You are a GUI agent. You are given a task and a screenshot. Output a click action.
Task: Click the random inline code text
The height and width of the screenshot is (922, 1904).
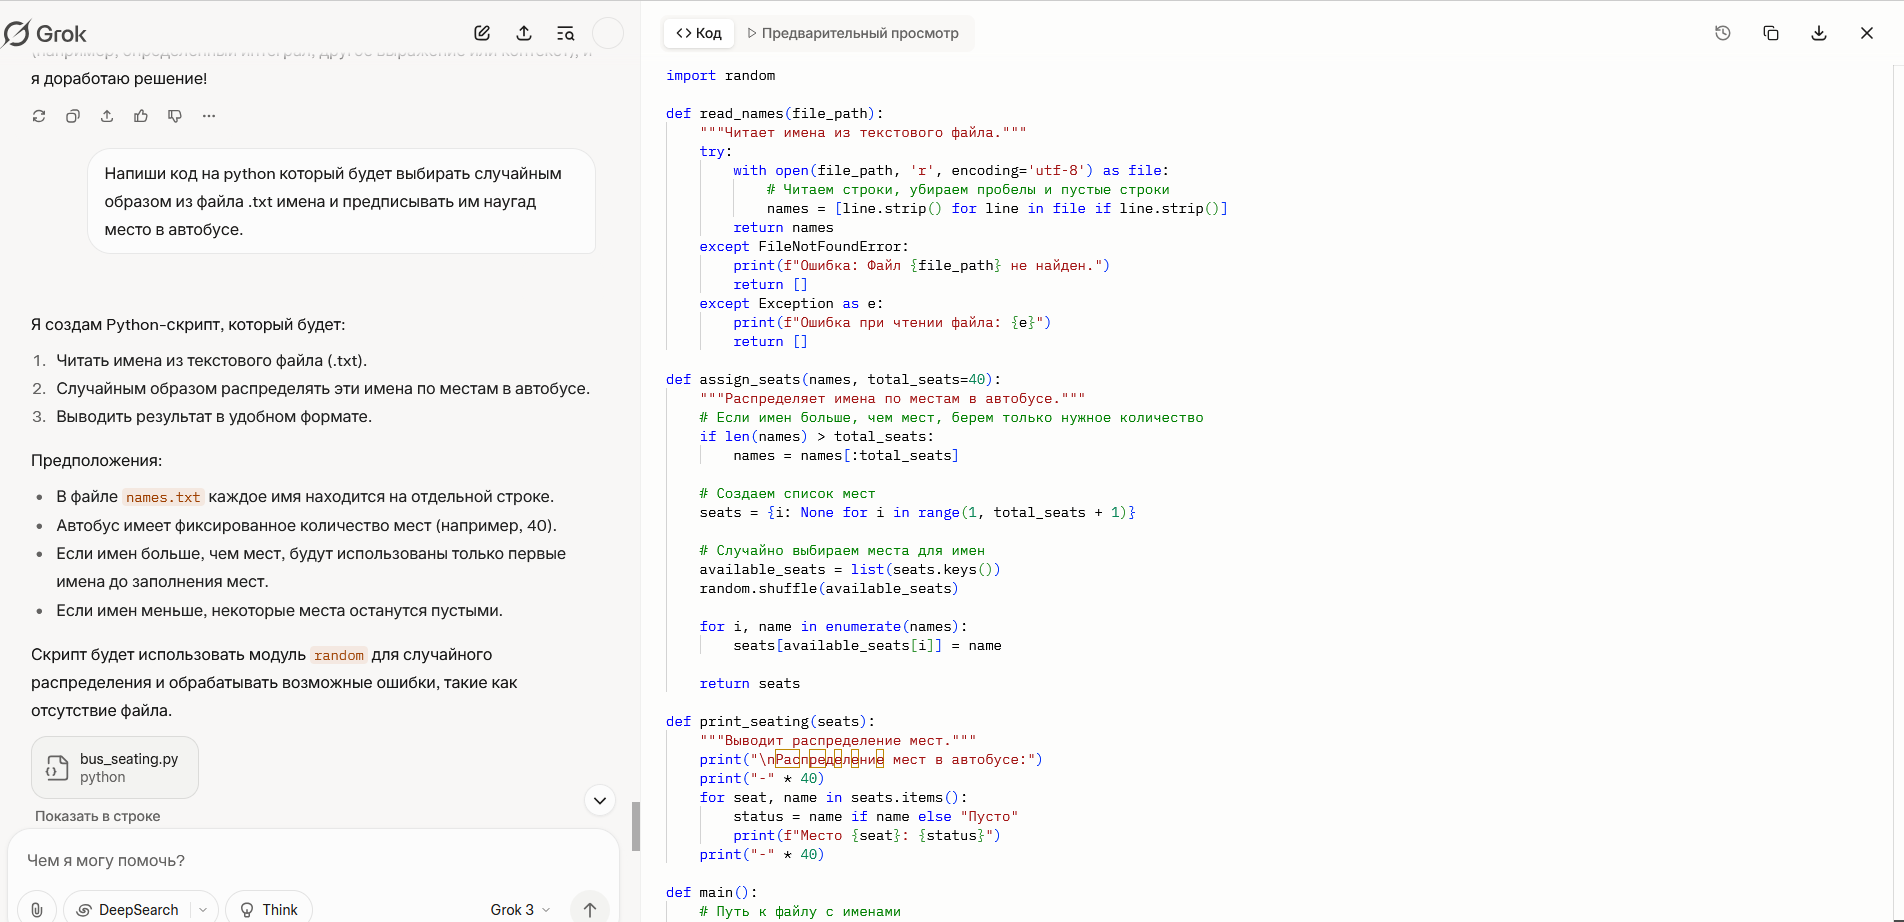[339, 655]
